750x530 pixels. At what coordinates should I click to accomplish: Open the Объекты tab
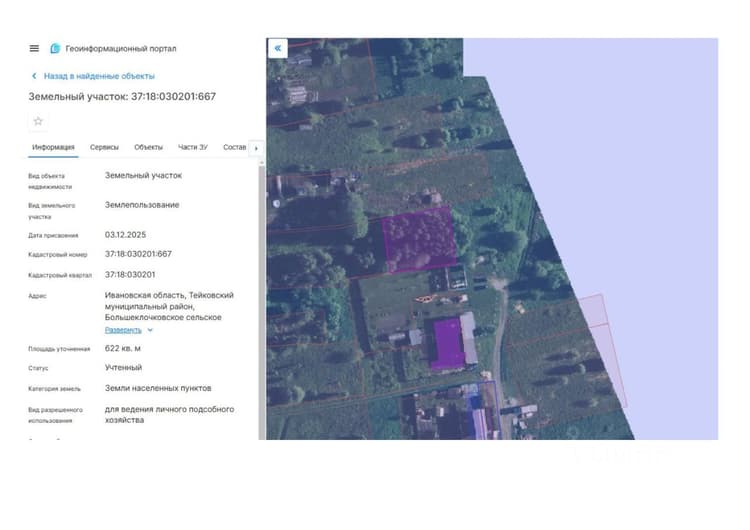pyautogui.click(x=148, y=147)
